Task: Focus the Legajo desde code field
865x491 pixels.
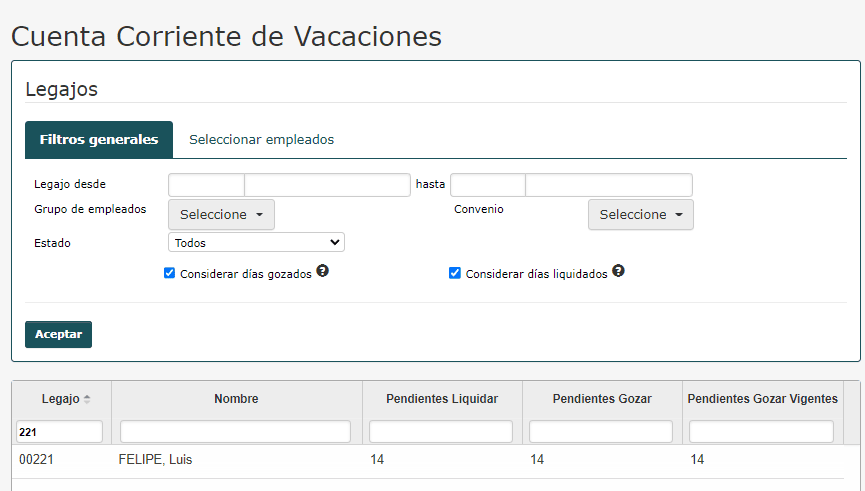Action: tap(206, 185)
